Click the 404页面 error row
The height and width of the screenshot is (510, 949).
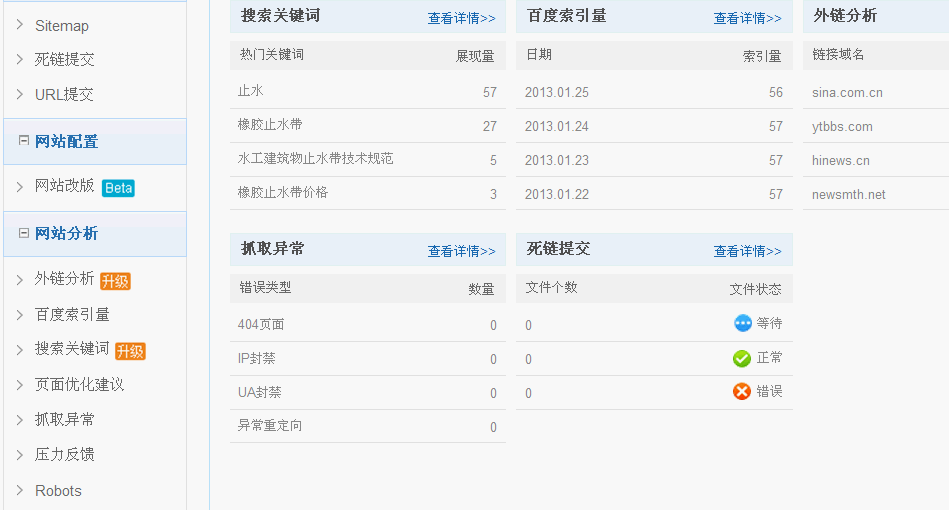point(368,324)
